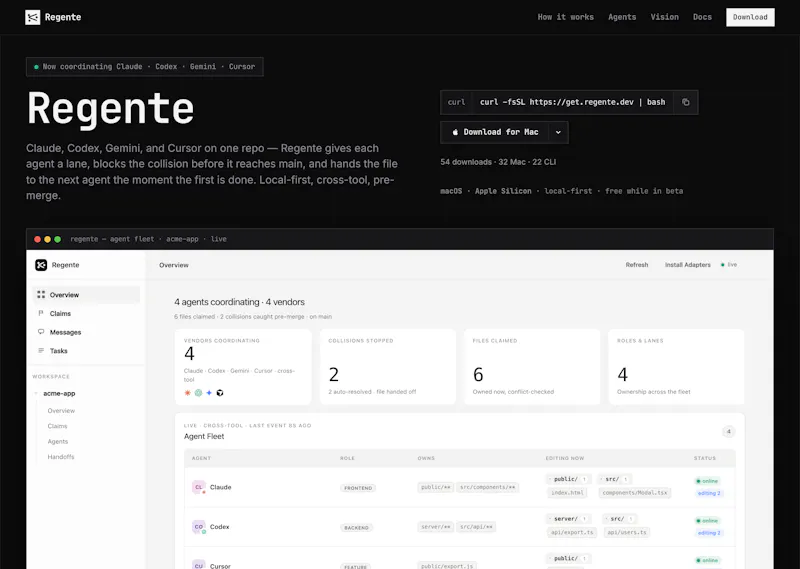Expand the download options chevron

coord(558,132)
